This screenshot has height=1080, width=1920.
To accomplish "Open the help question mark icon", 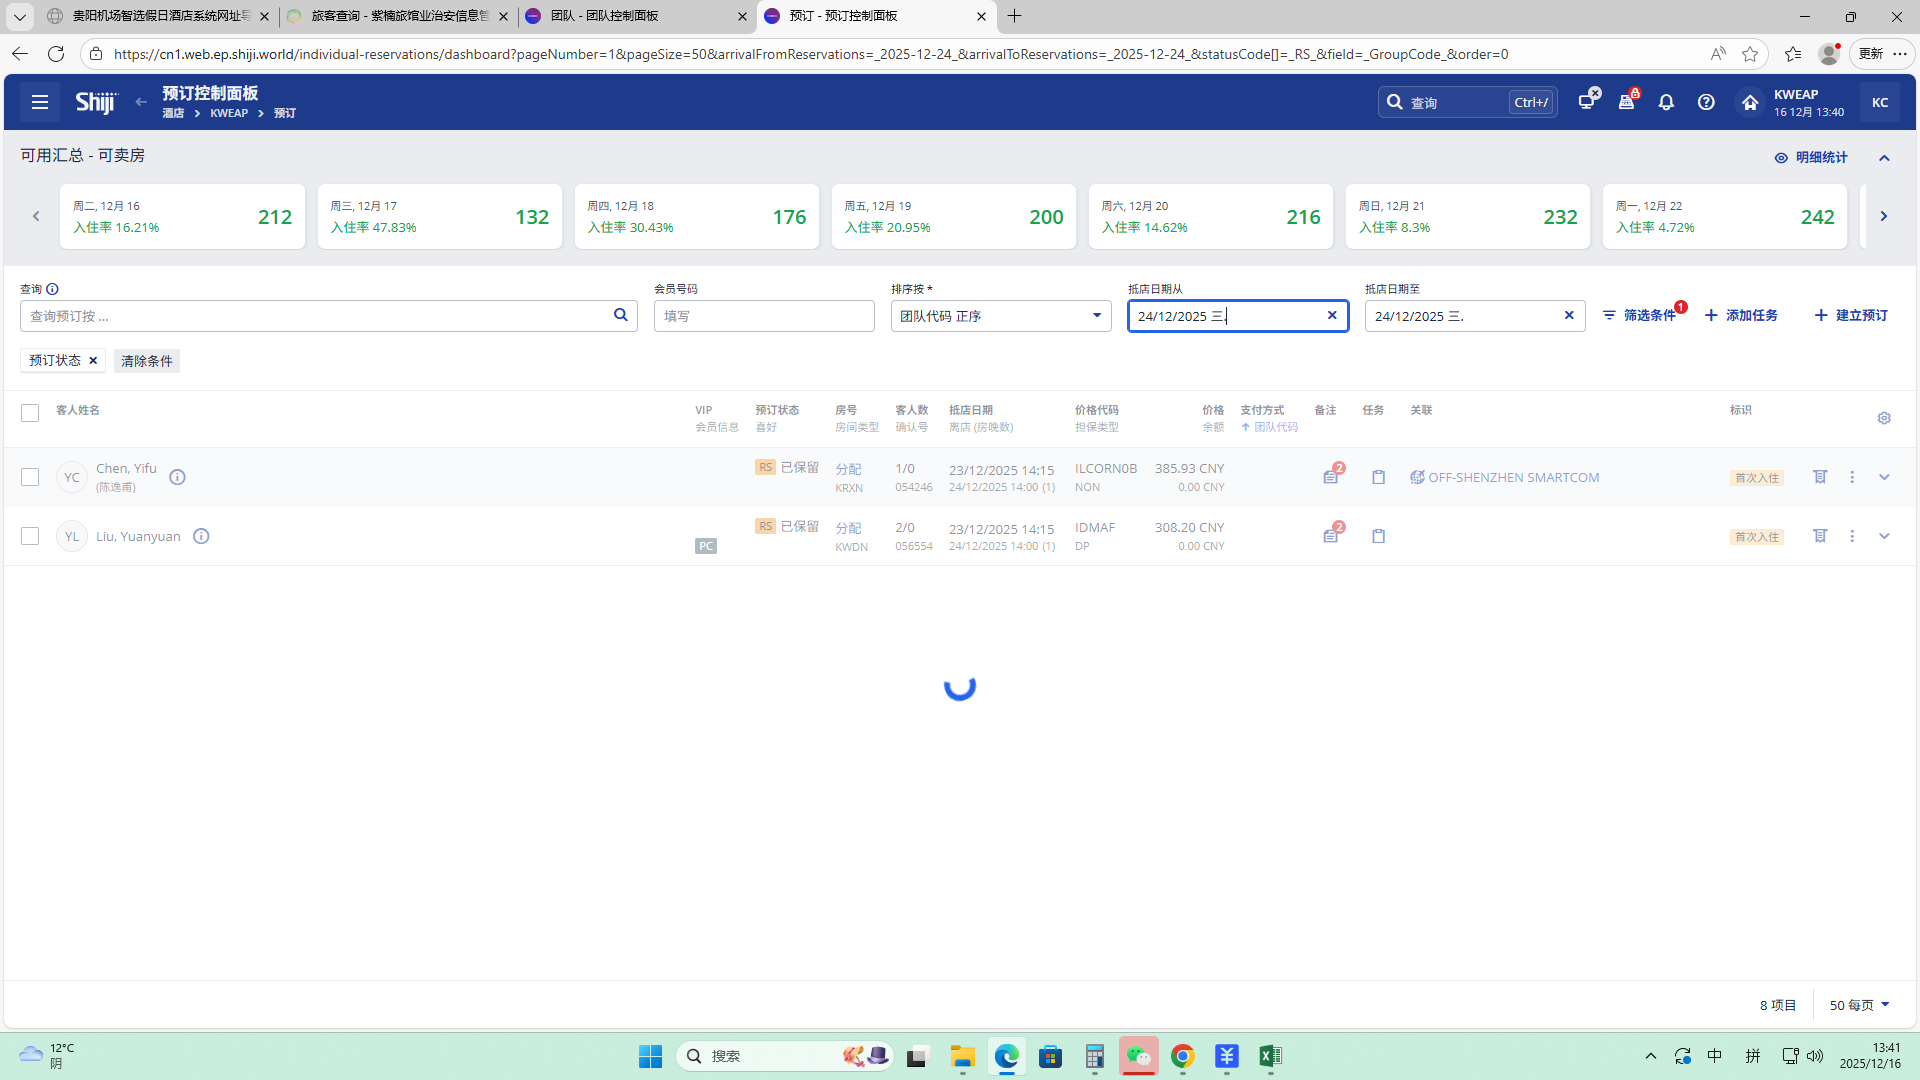I will [x=1706, y=102].
